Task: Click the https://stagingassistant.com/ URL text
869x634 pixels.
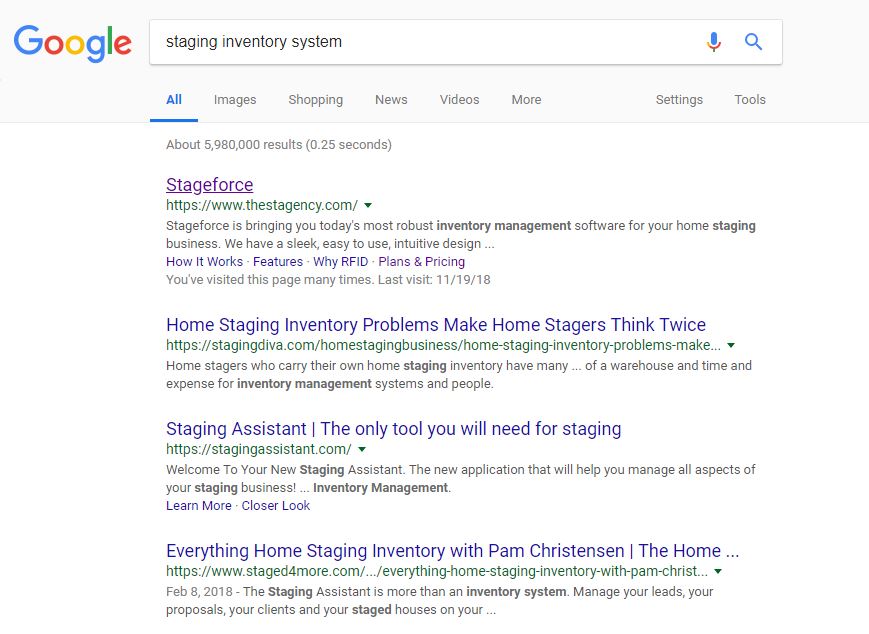Action: [259, 449]
